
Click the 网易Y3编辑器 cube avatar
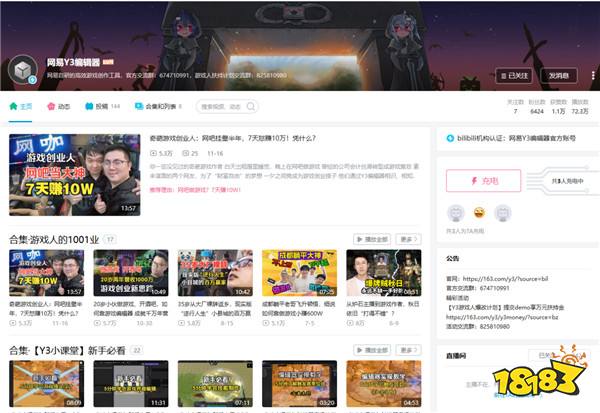pos(23,69)
